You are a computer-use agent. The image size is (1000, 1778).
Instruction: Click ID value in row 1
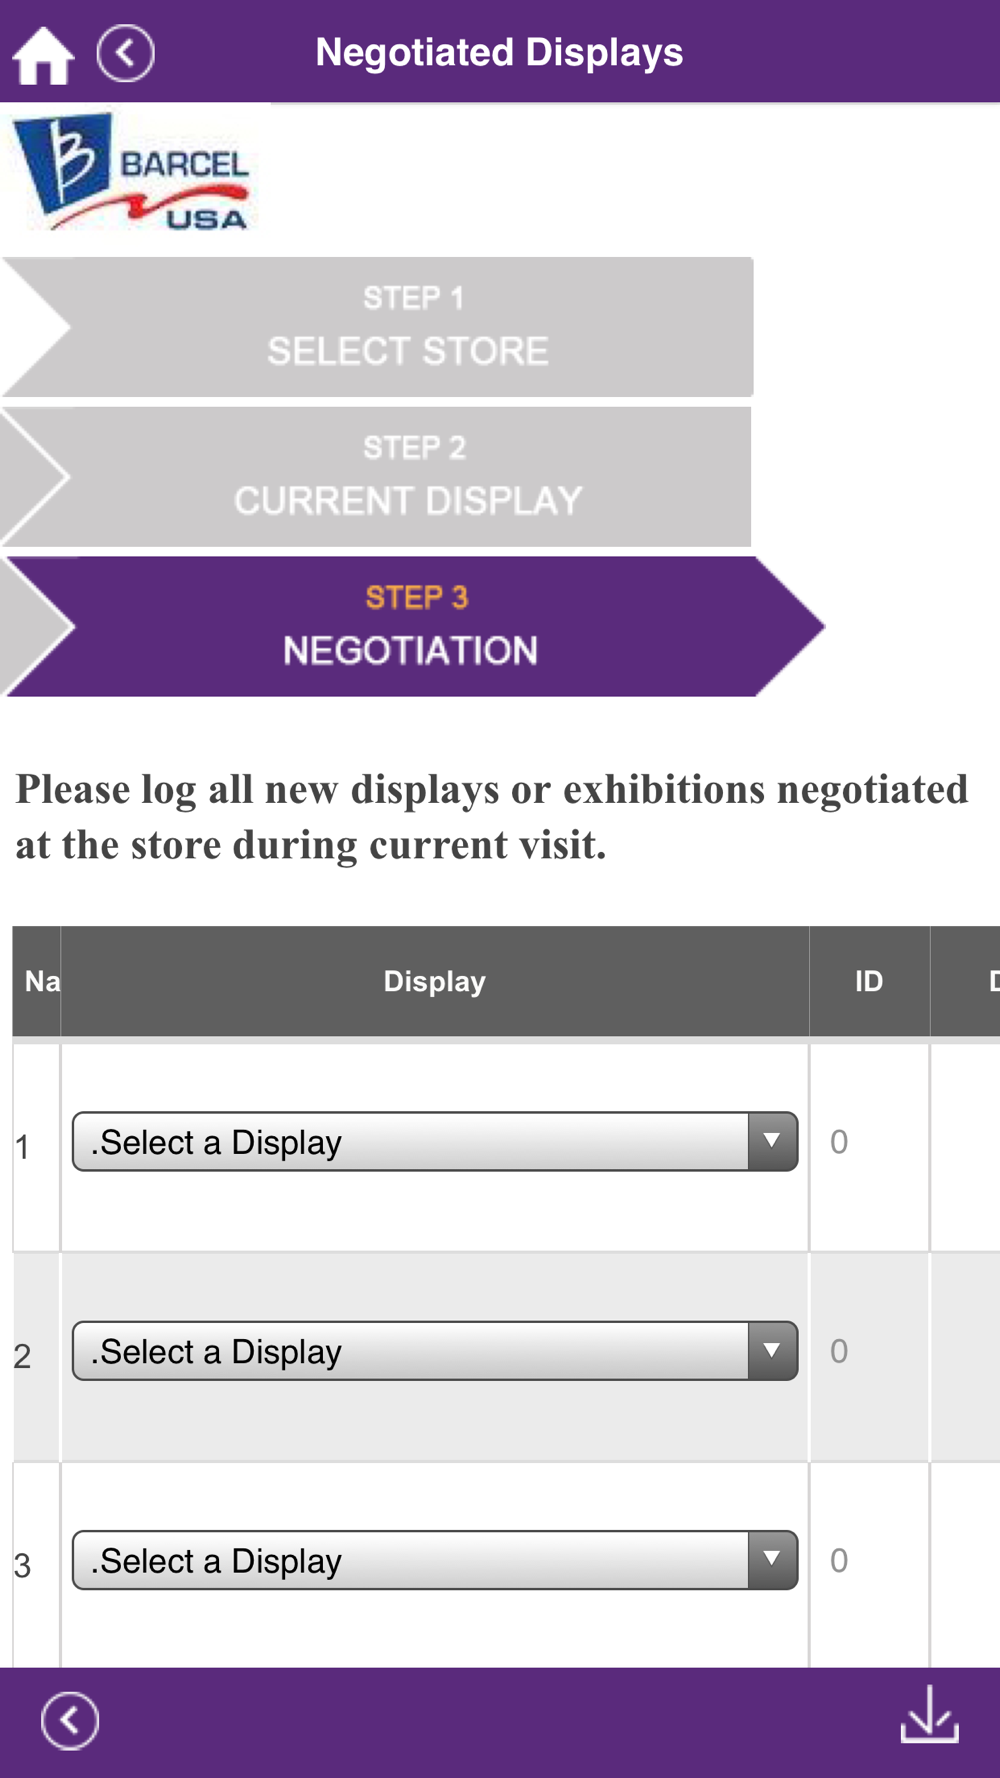pos(839,1142)
